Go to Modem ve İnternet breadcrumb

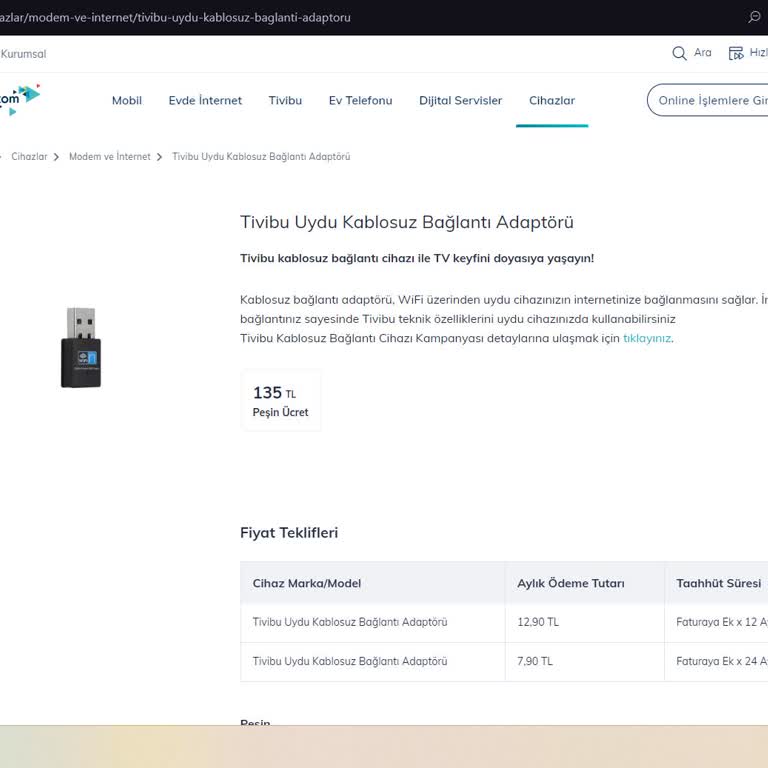tap(110, 157)
